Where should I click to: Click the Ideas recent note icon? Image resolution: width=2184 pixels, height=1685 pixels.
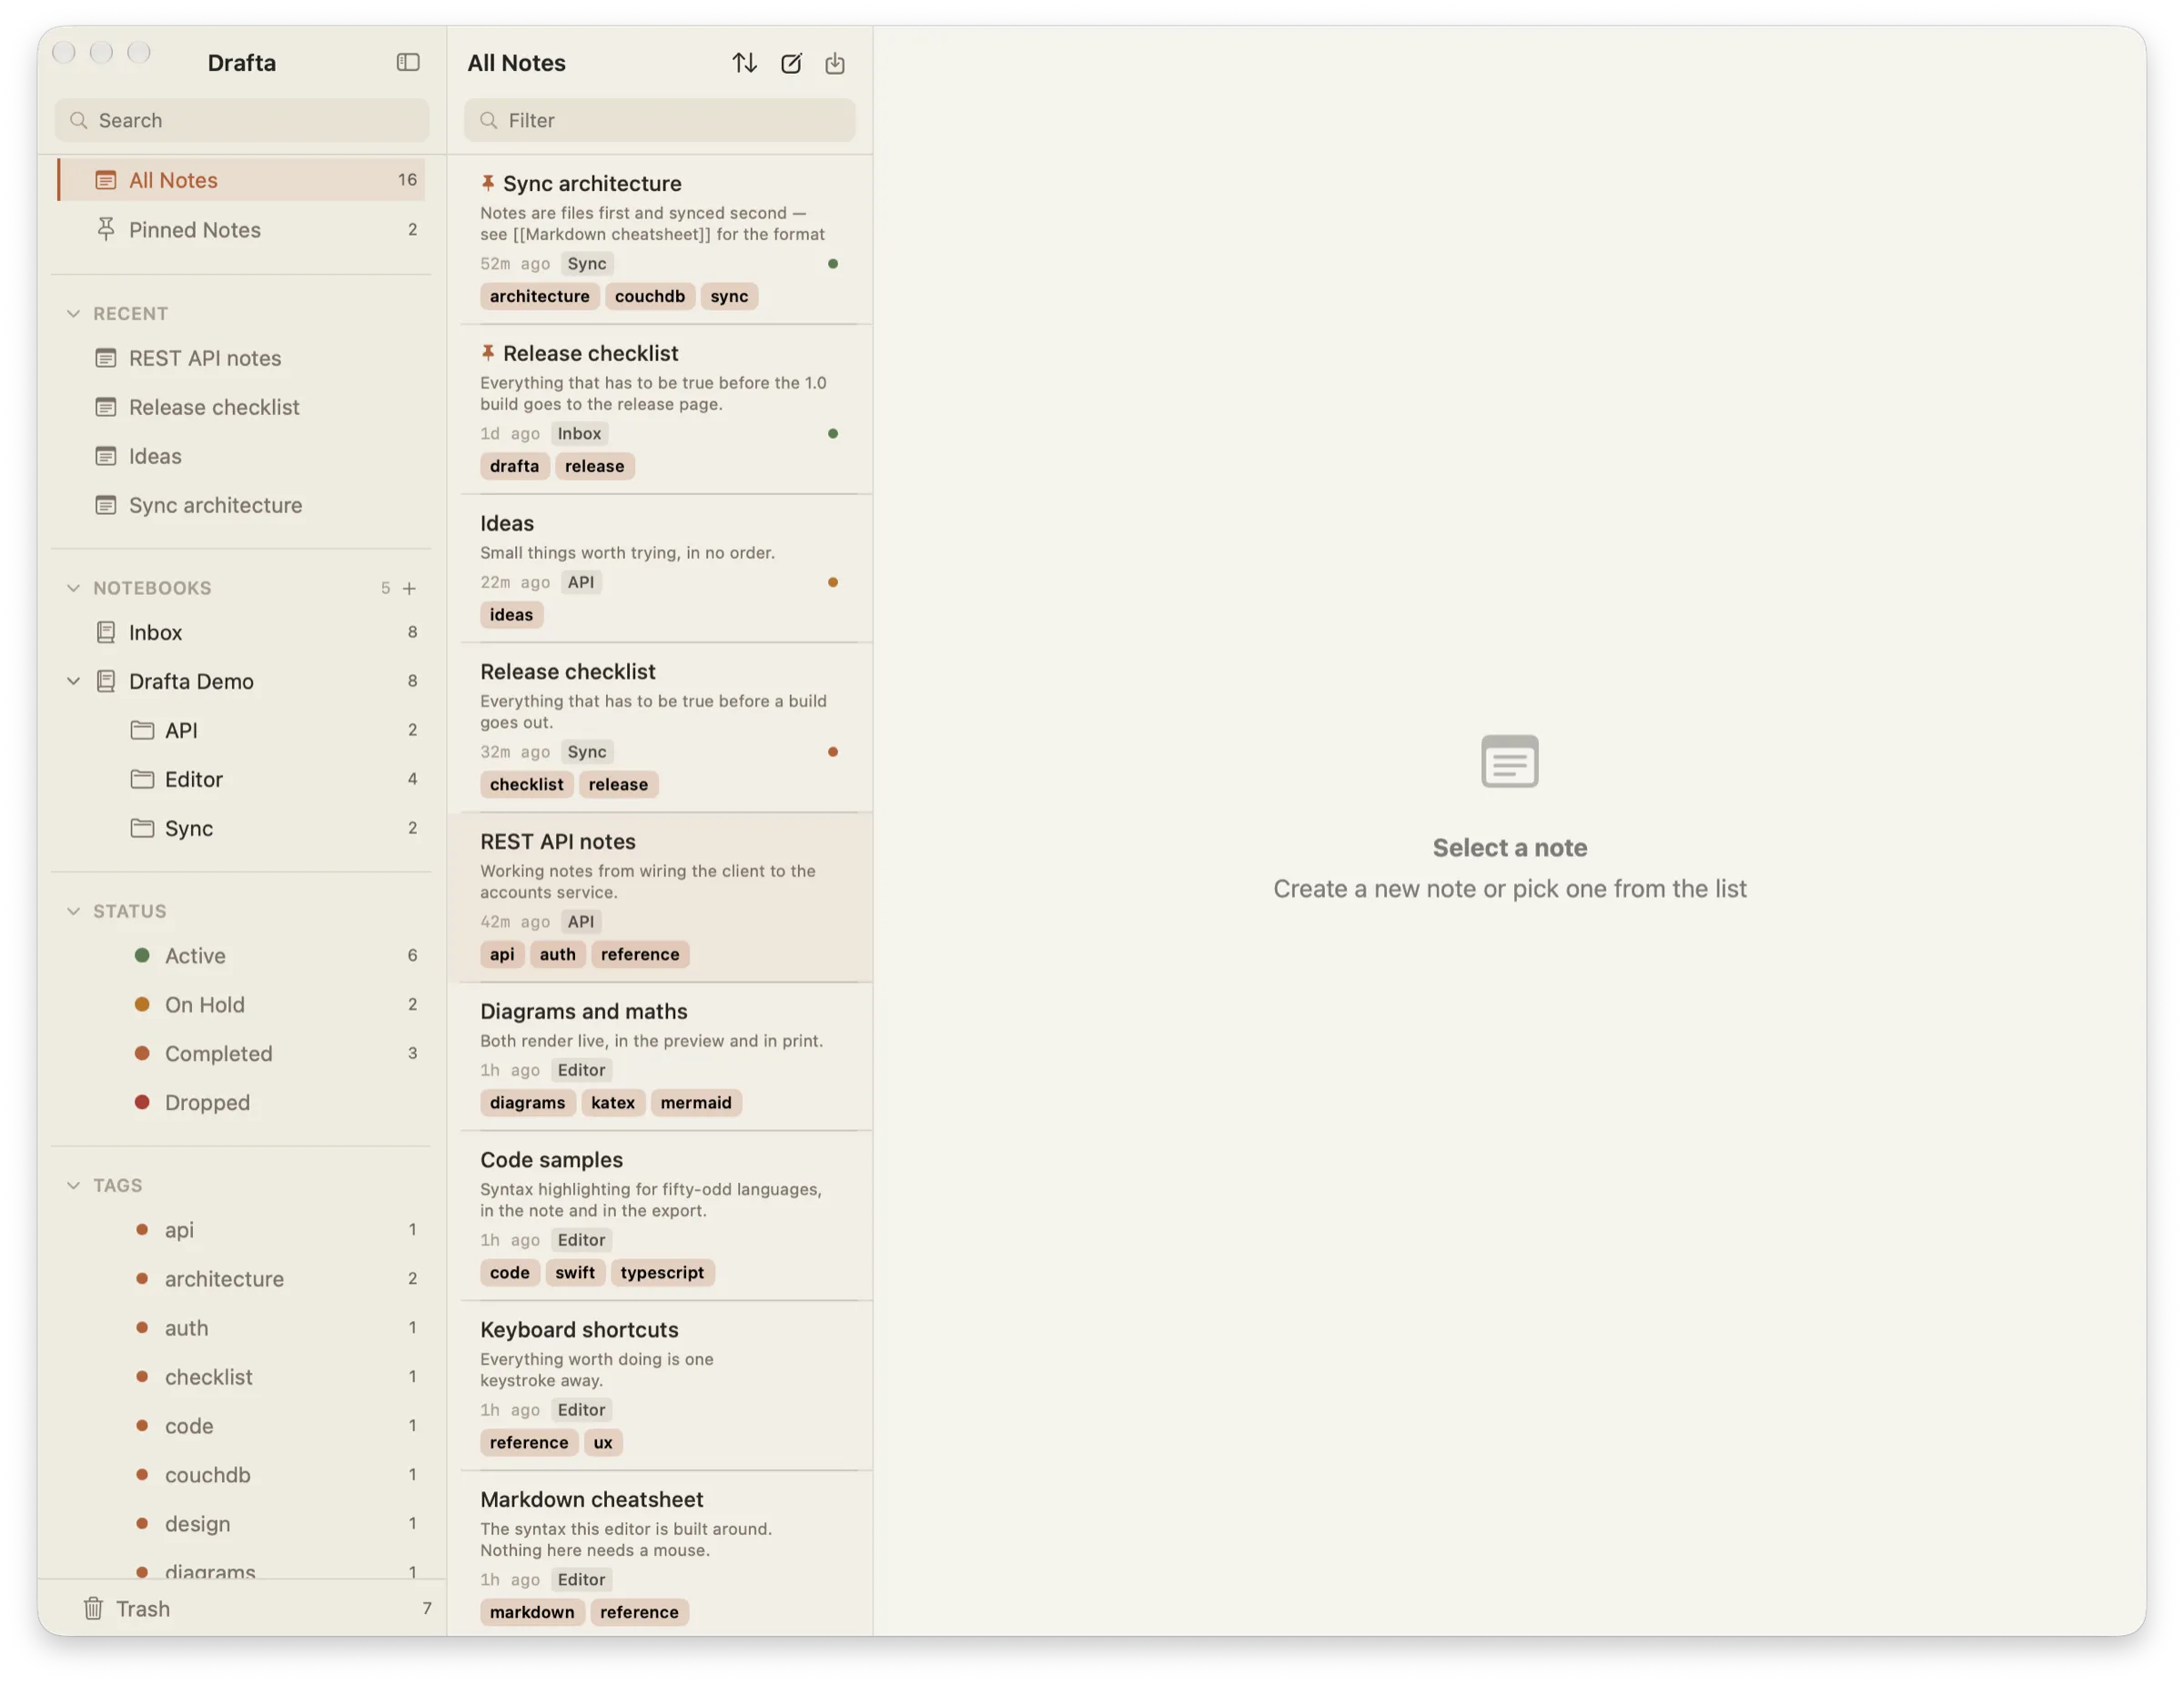(106, 456)
